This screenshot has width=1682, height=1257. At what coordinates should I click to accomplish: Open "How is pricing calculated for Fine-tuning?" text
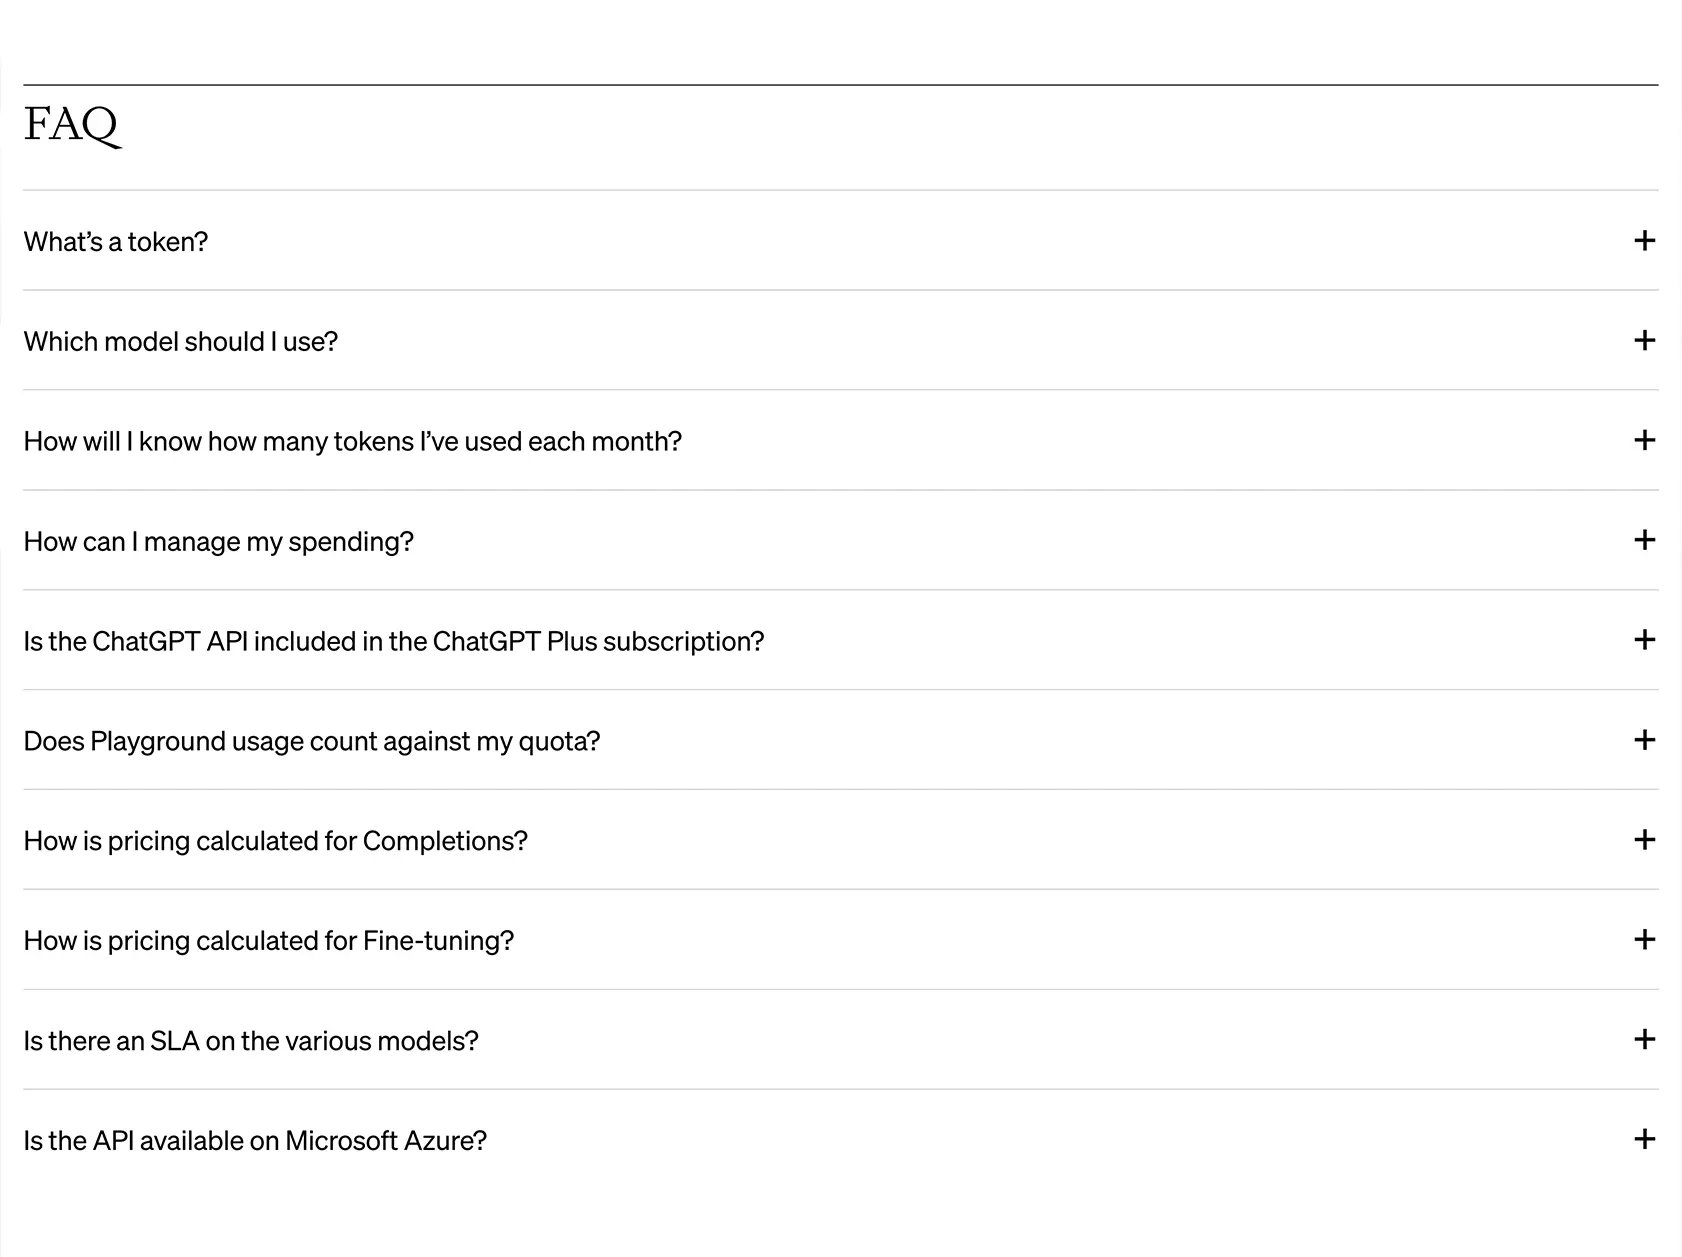269,942
